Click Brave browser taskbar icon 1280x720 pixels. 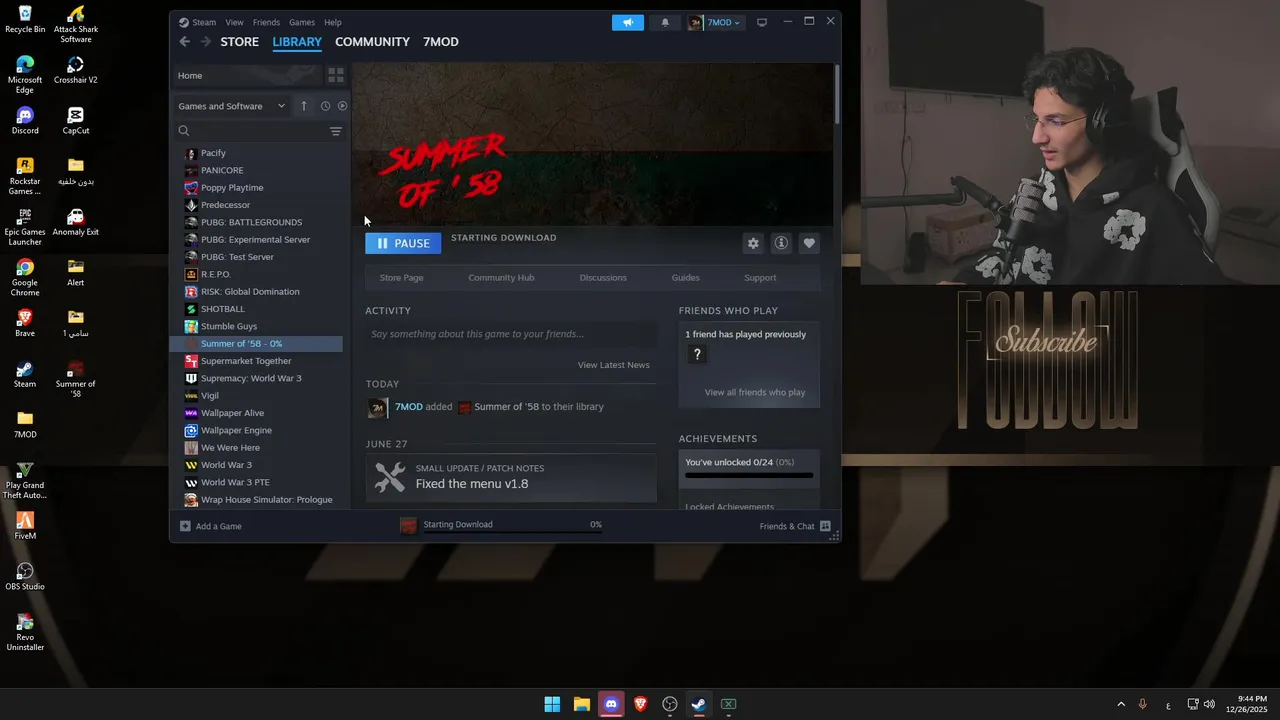(640, 704)
